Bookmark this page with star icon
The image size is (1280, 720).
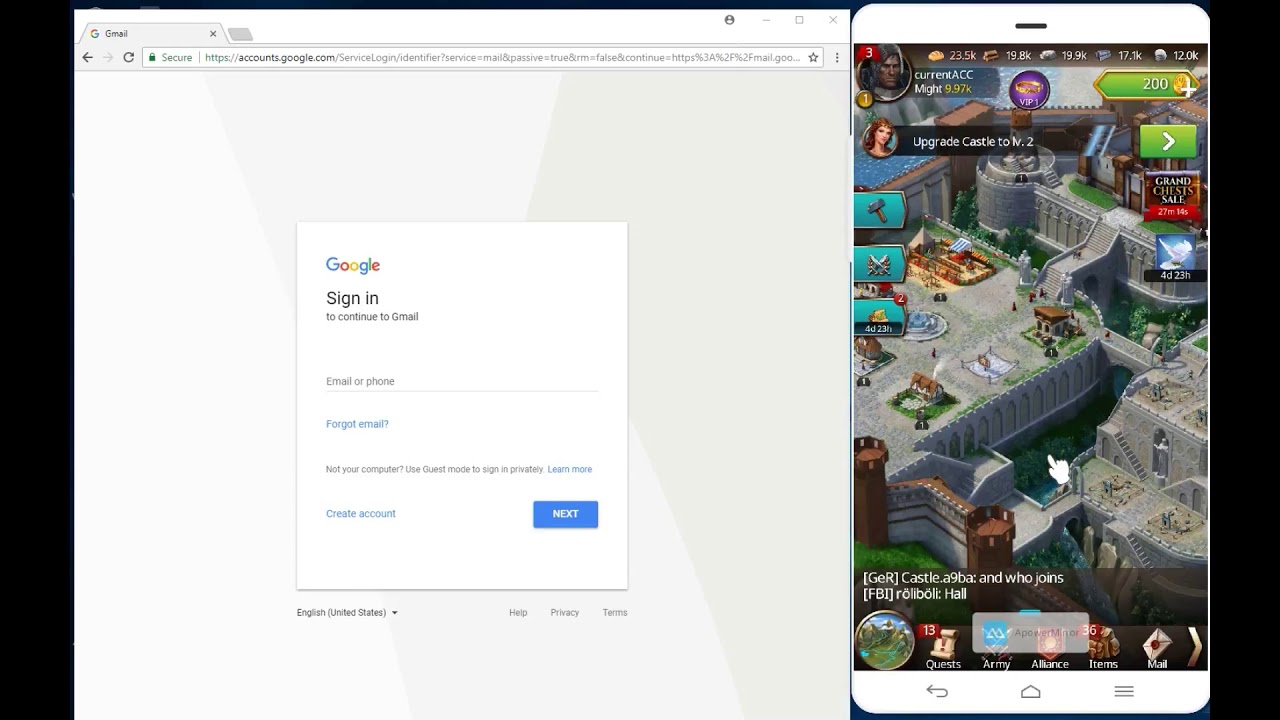[x=814, y=57]
